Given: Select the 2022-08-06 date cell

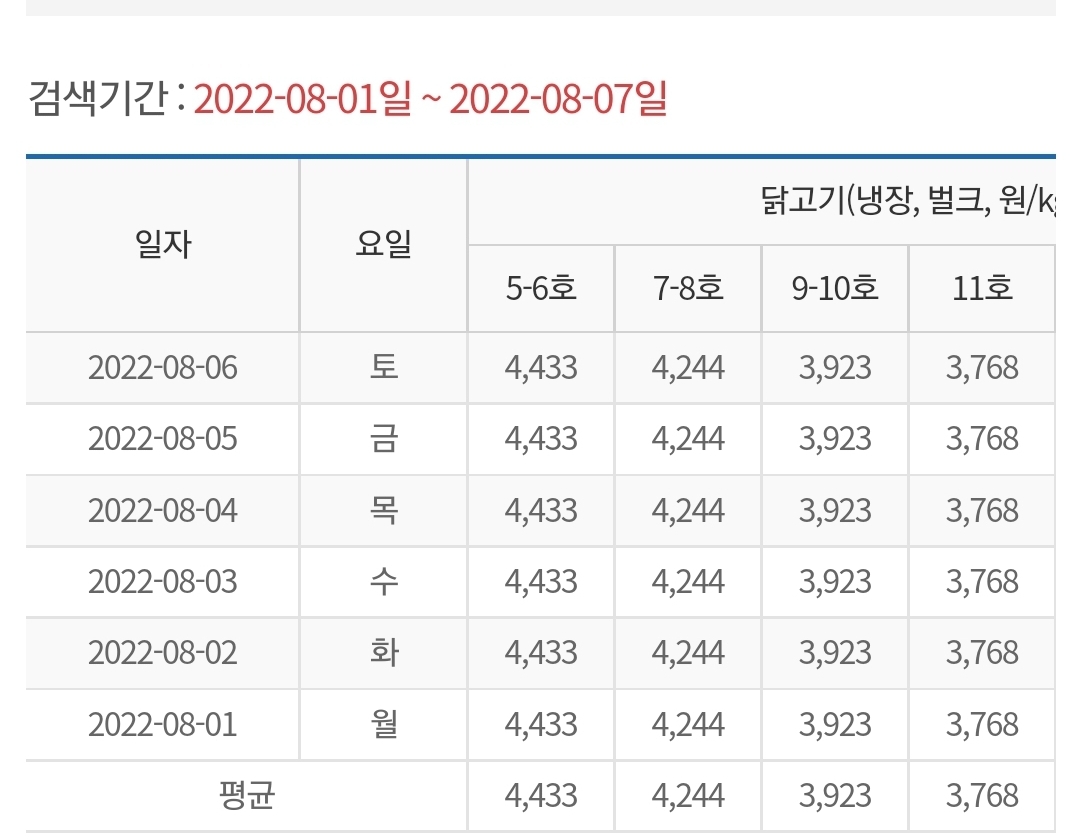Looking at the screenshot, I should pyautogui.click(x=163, y=368).
